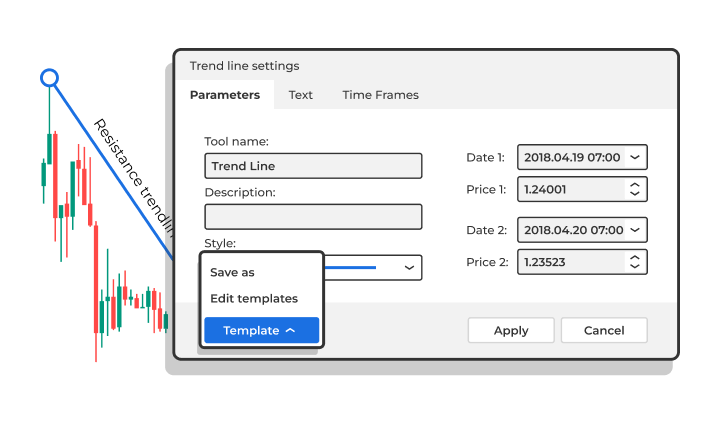Open the Date 2 dropdown chevron

pos(635,230)
